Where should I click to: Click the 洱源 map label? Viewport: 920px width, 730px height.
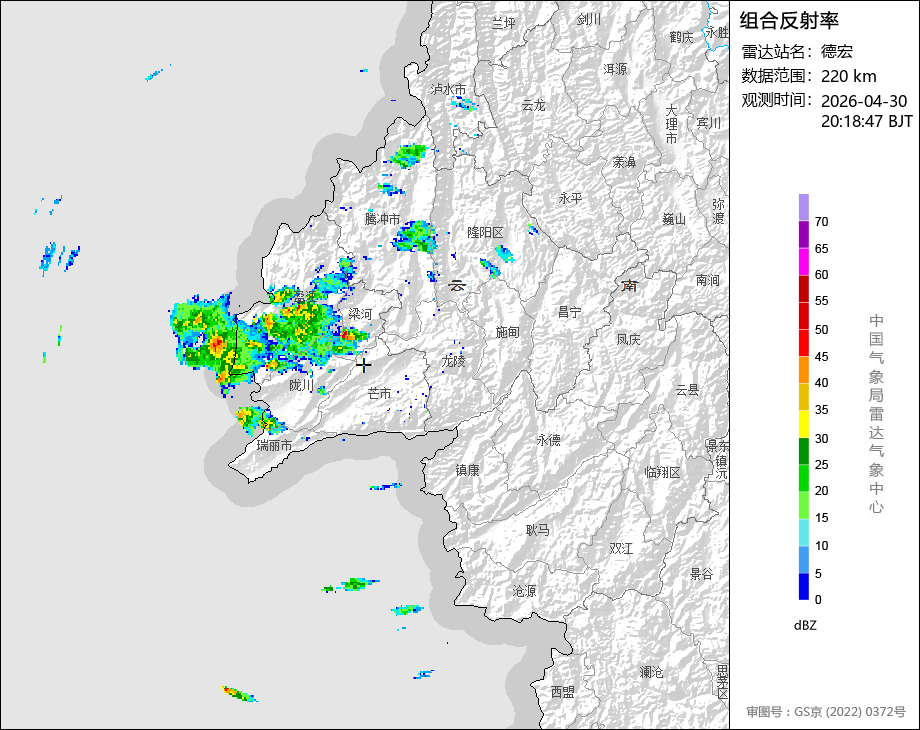click(615, 69)
